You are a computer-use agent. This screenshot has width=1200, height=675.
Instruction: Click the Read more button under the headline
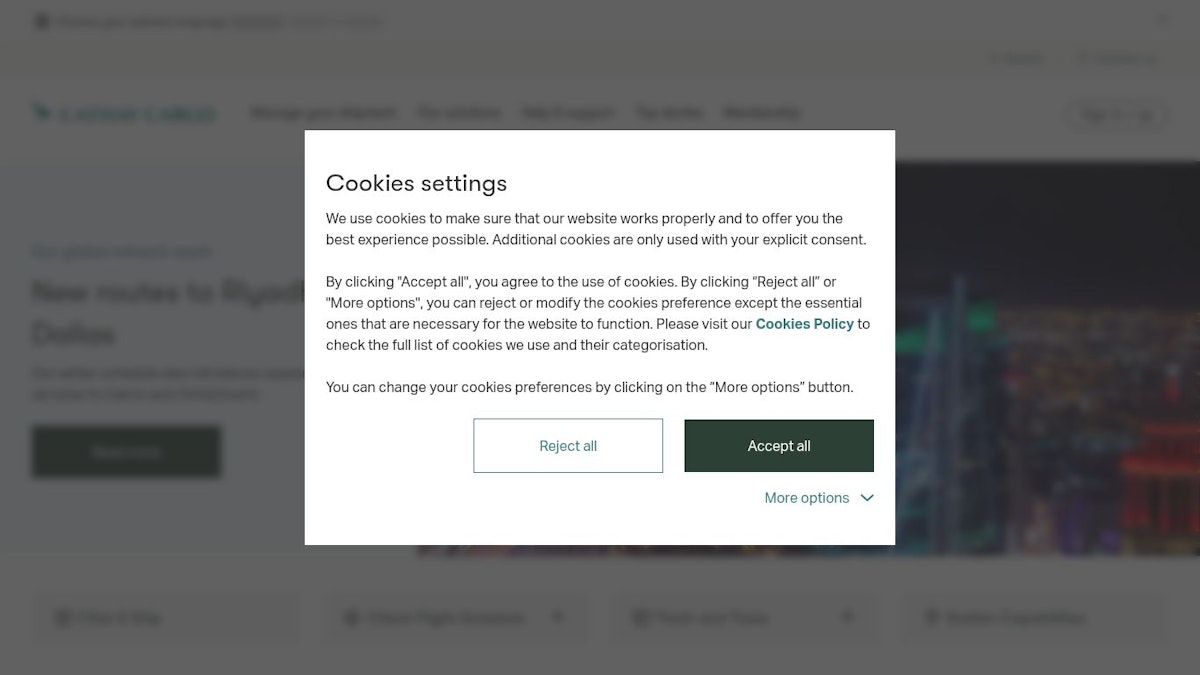click(x=126, y=452)
